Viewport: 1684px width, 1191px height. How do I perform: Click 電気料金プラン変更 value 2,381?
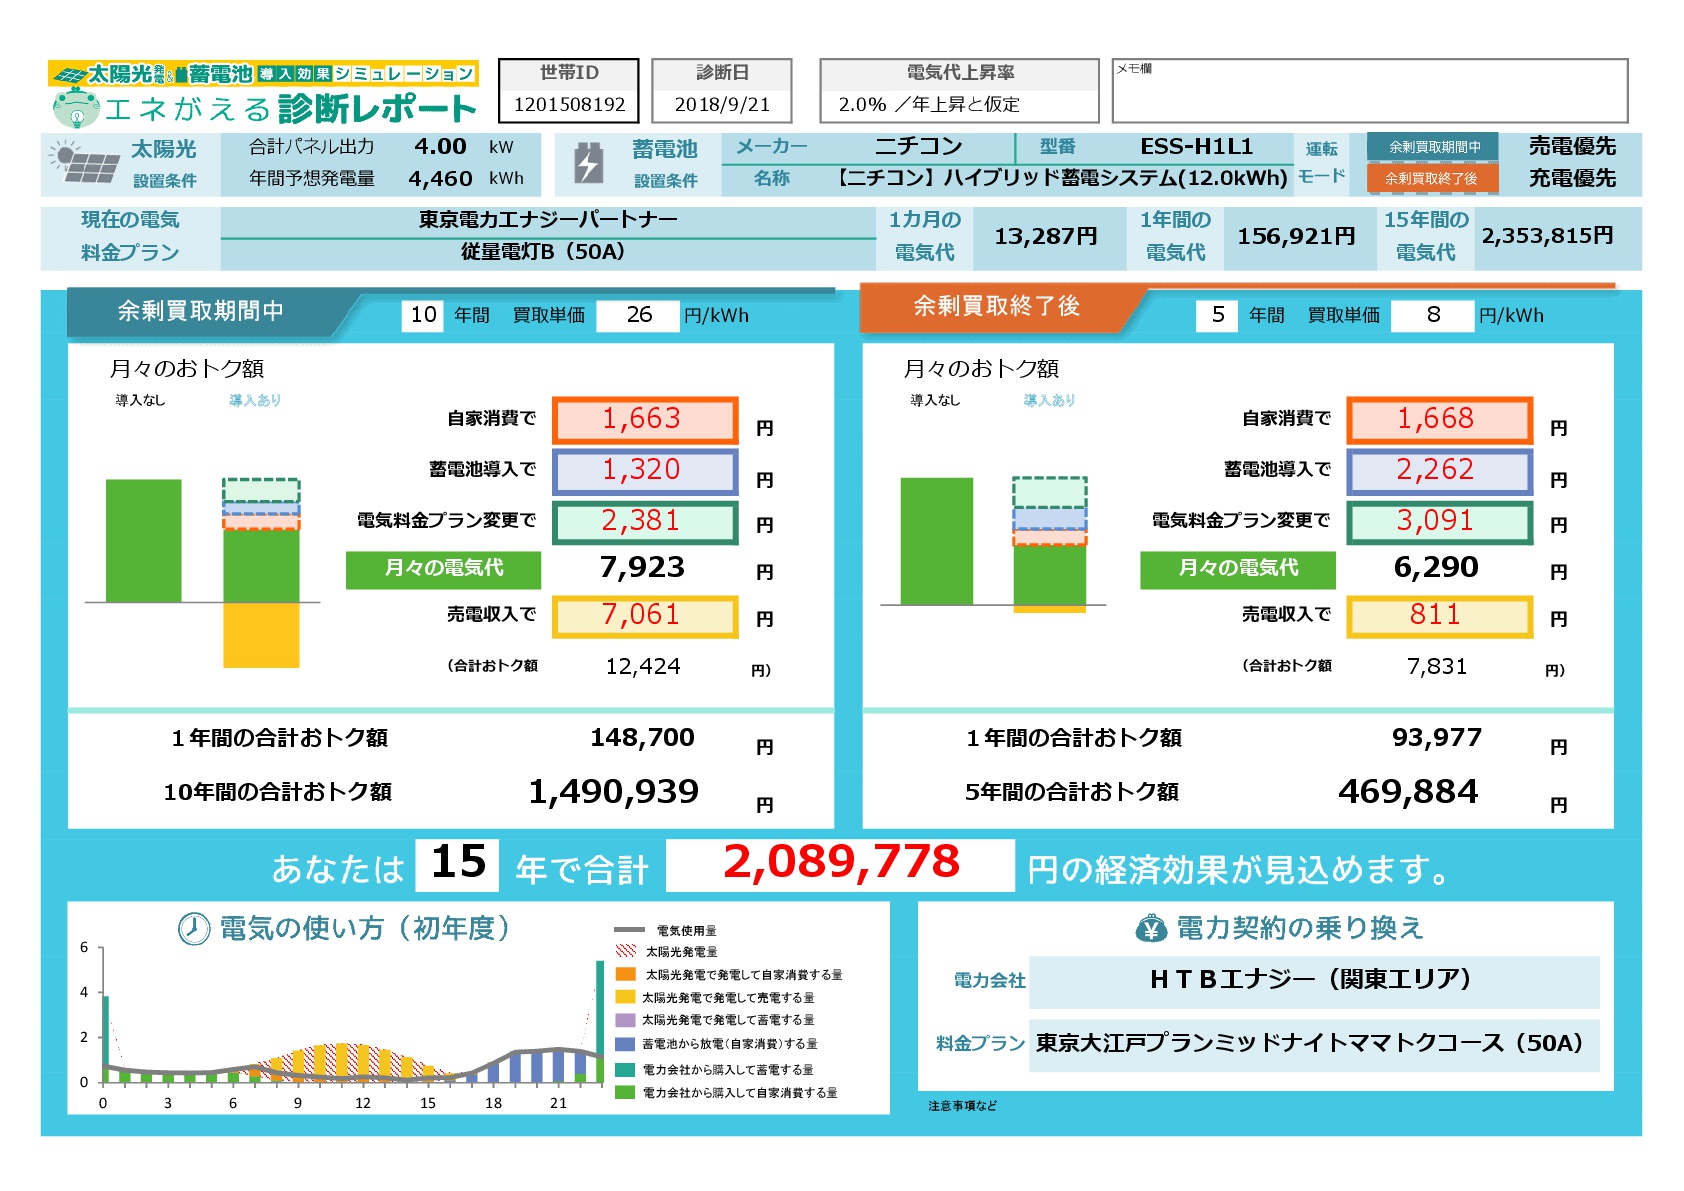click(645, 522)
